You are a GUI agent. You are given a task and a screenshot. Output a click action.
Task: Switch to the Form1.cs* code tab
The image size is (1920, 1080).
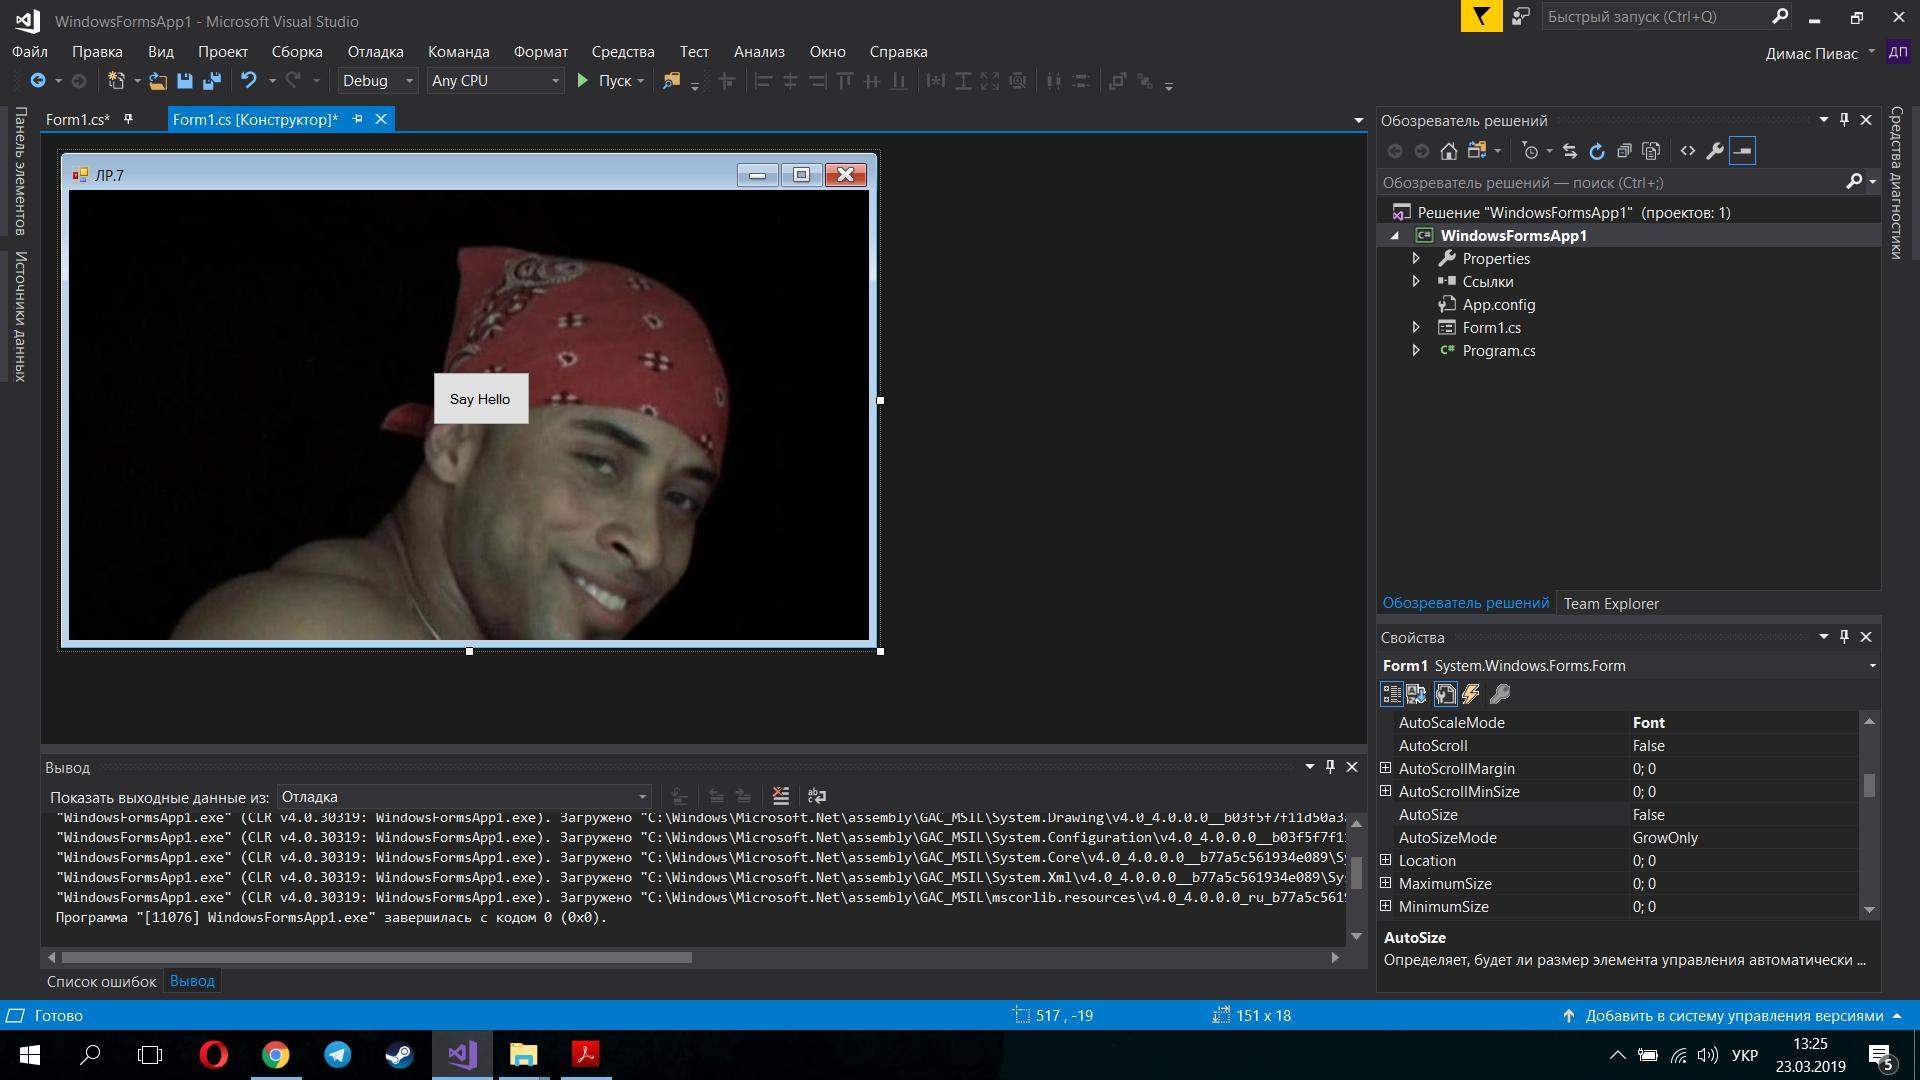(78, 120)
